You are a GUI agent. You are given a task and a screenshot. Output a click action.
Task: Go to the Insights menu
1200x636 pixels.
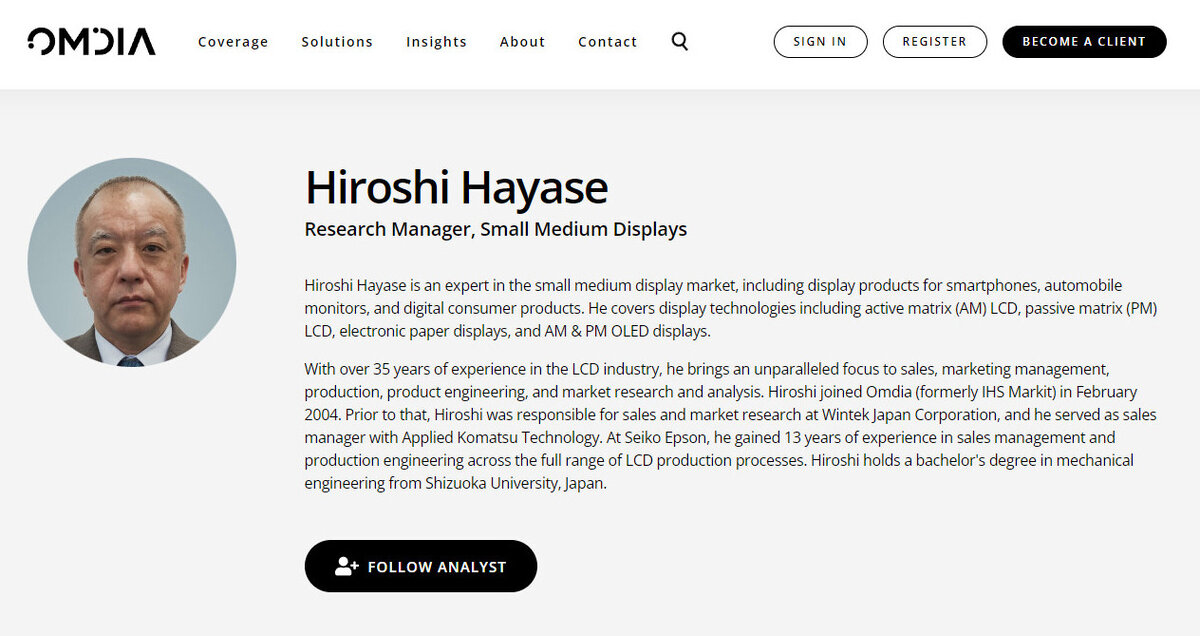click(x=436, y=42)
